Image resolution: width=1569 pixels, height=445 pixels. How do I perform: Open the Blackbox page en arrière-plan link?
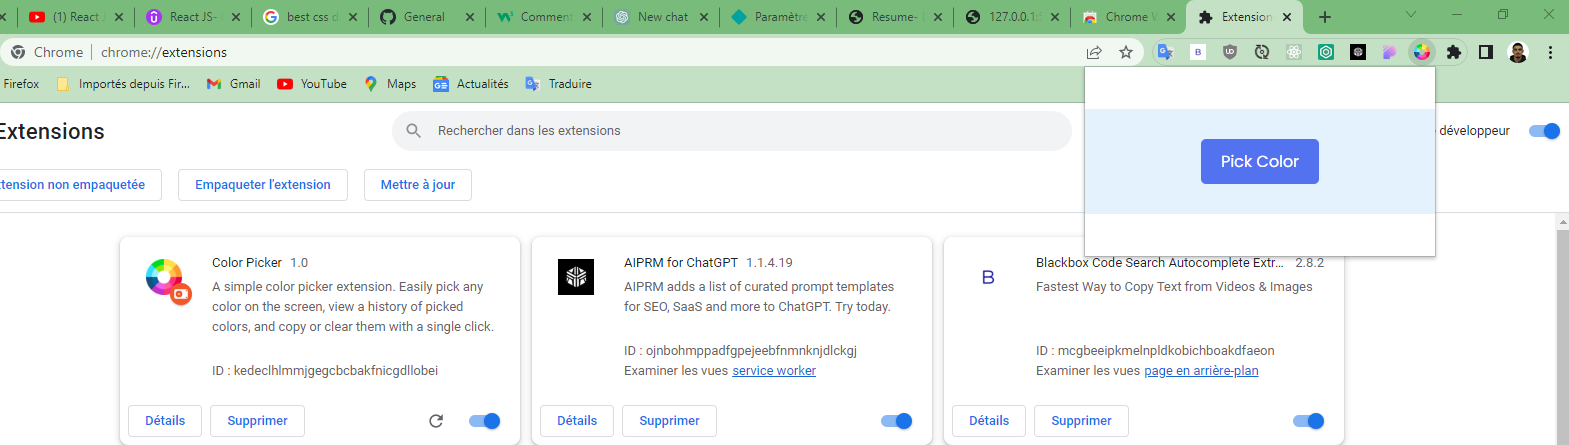(1201, 371)
